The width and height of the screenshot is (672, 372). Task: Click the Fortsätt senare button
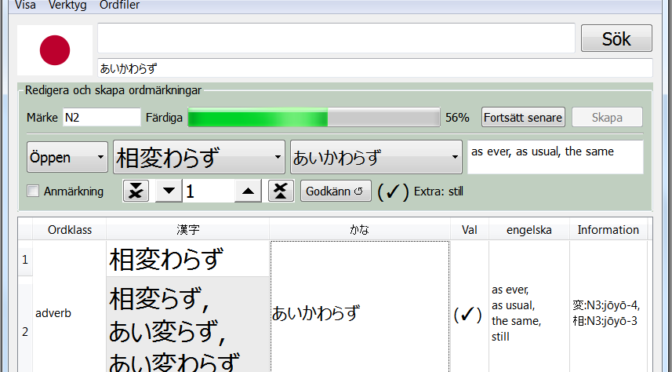[x=523, y=117]
